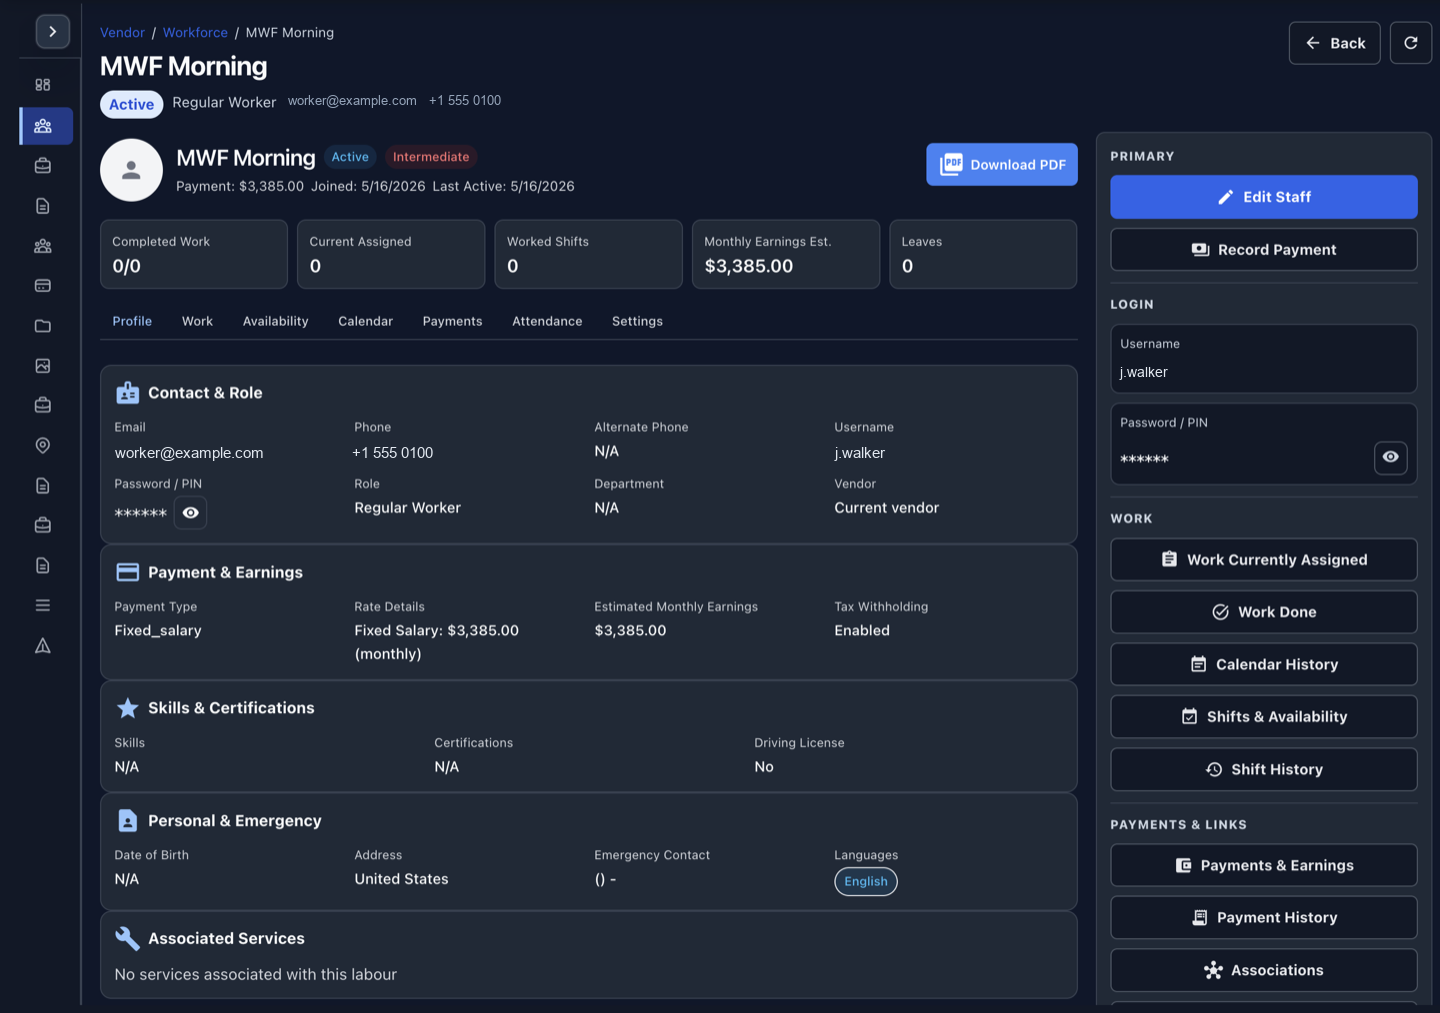
Task: Switch to the Calendar tab
Action: point(365,321)
